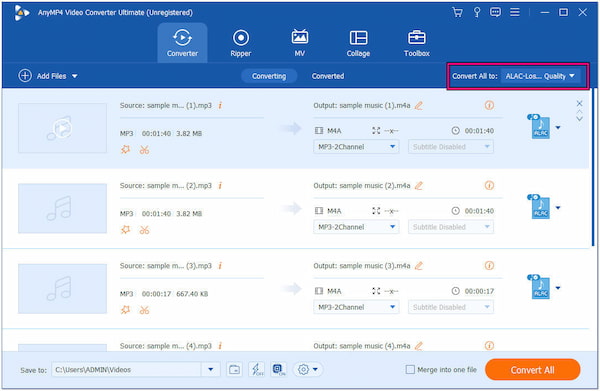Switch to the Converter tab

click(182, 43)
